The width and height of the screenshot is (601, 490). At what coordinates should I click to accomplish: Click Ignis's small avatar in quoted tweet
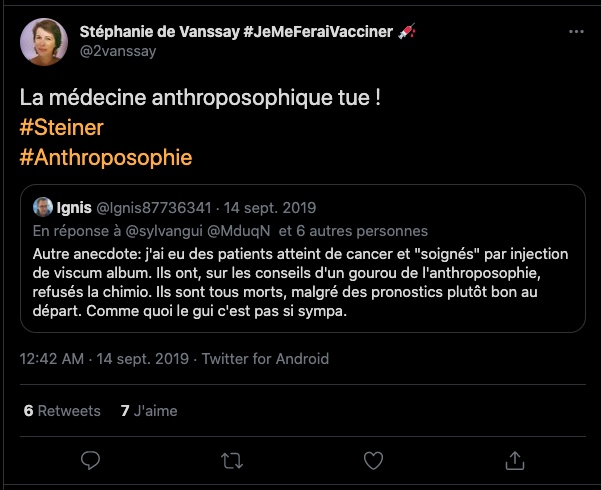(43, 208)
